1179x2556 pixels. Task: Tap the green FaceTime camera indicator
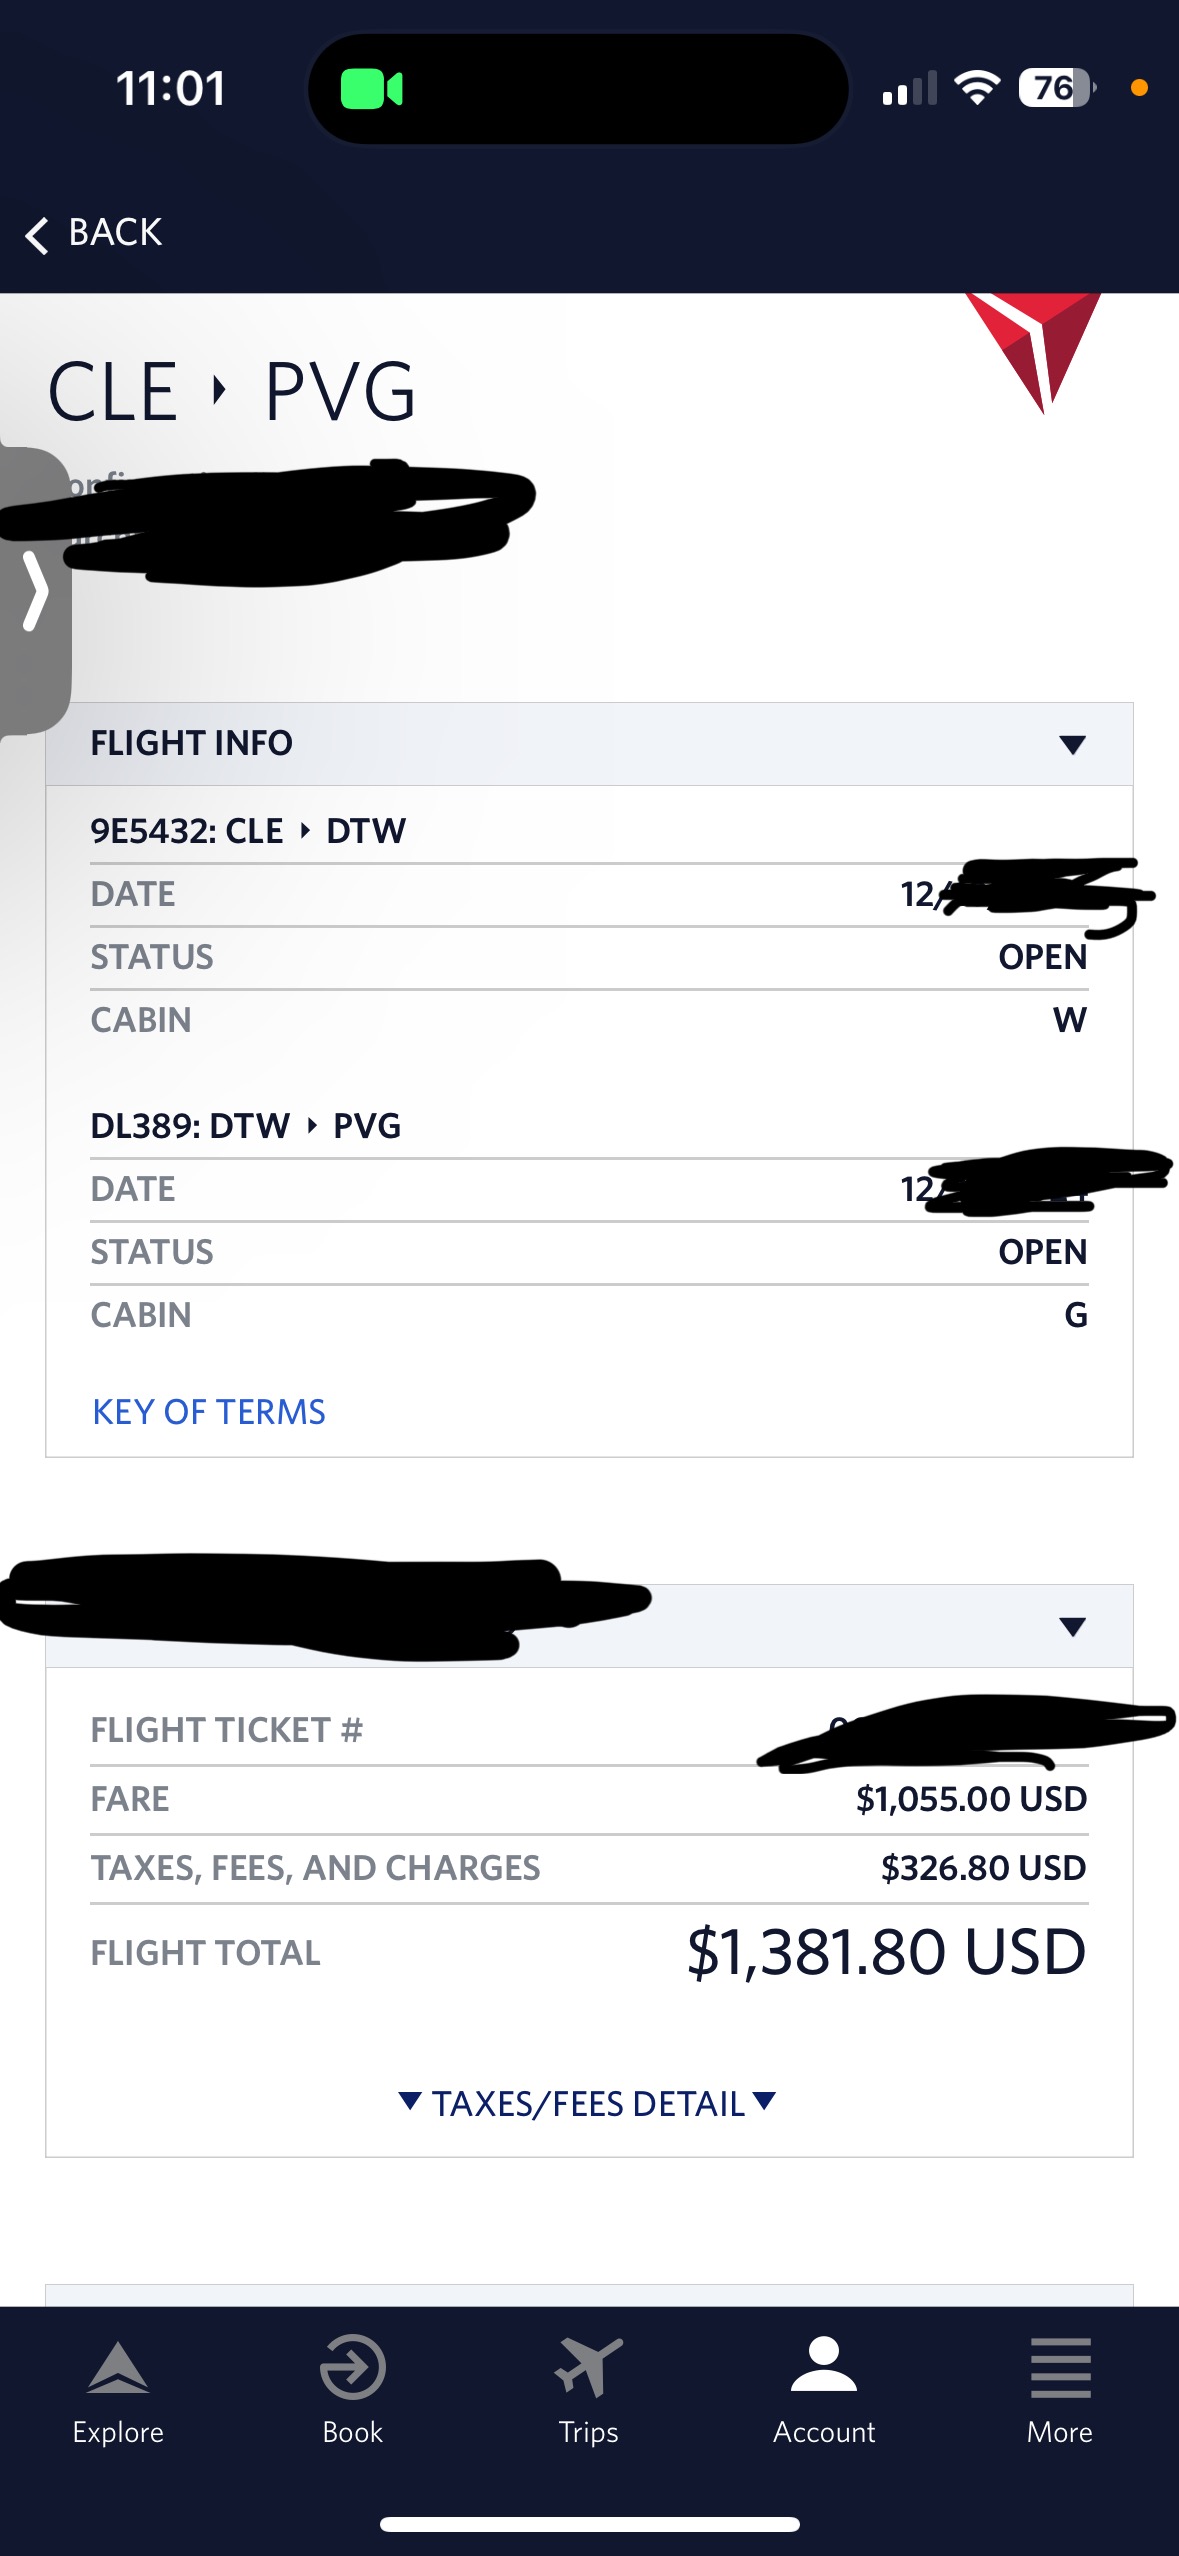[371, 89]
